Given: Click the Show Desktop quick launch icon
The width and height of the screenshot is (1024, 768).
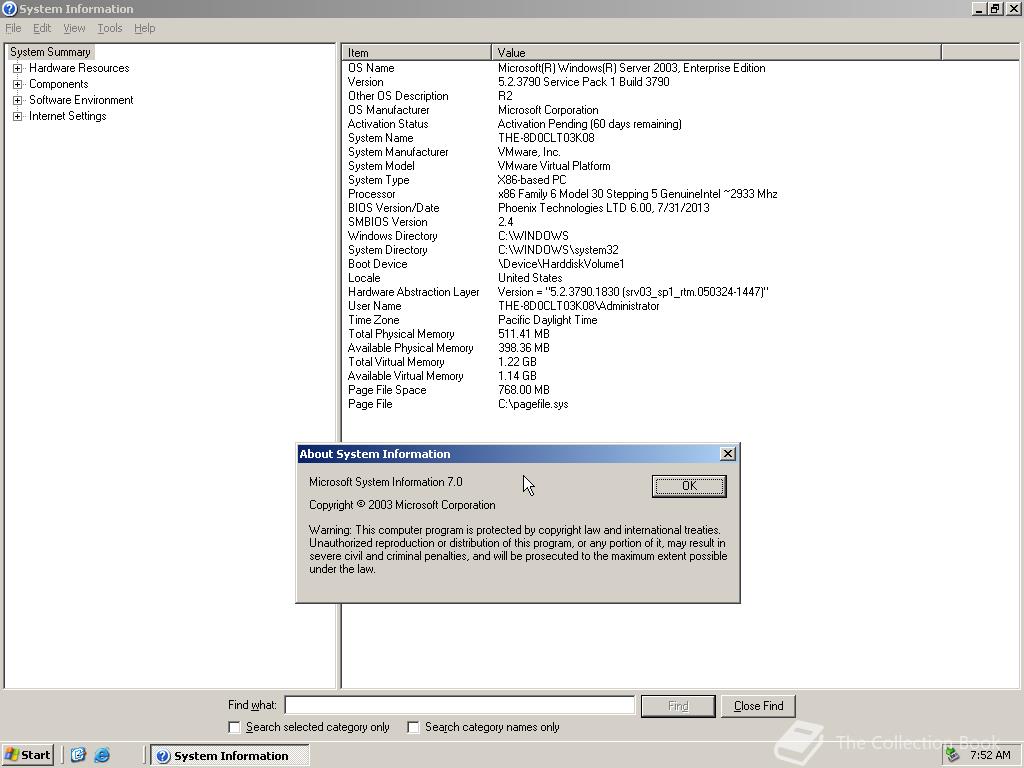Looking at the screenshot, I should pyautogui.click(x=78, y=755).
